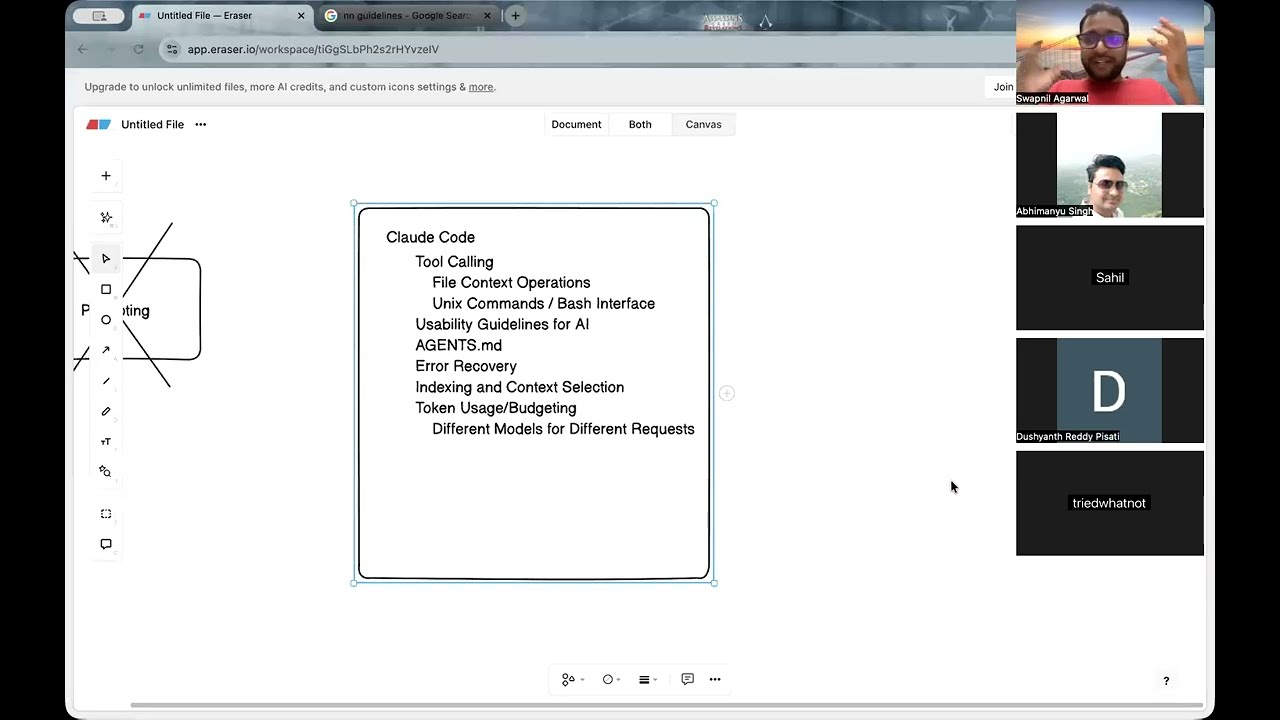The image size is (1280, 720).
Task: Close the nn guidelines Google Search tab
Action: point(489,16)
